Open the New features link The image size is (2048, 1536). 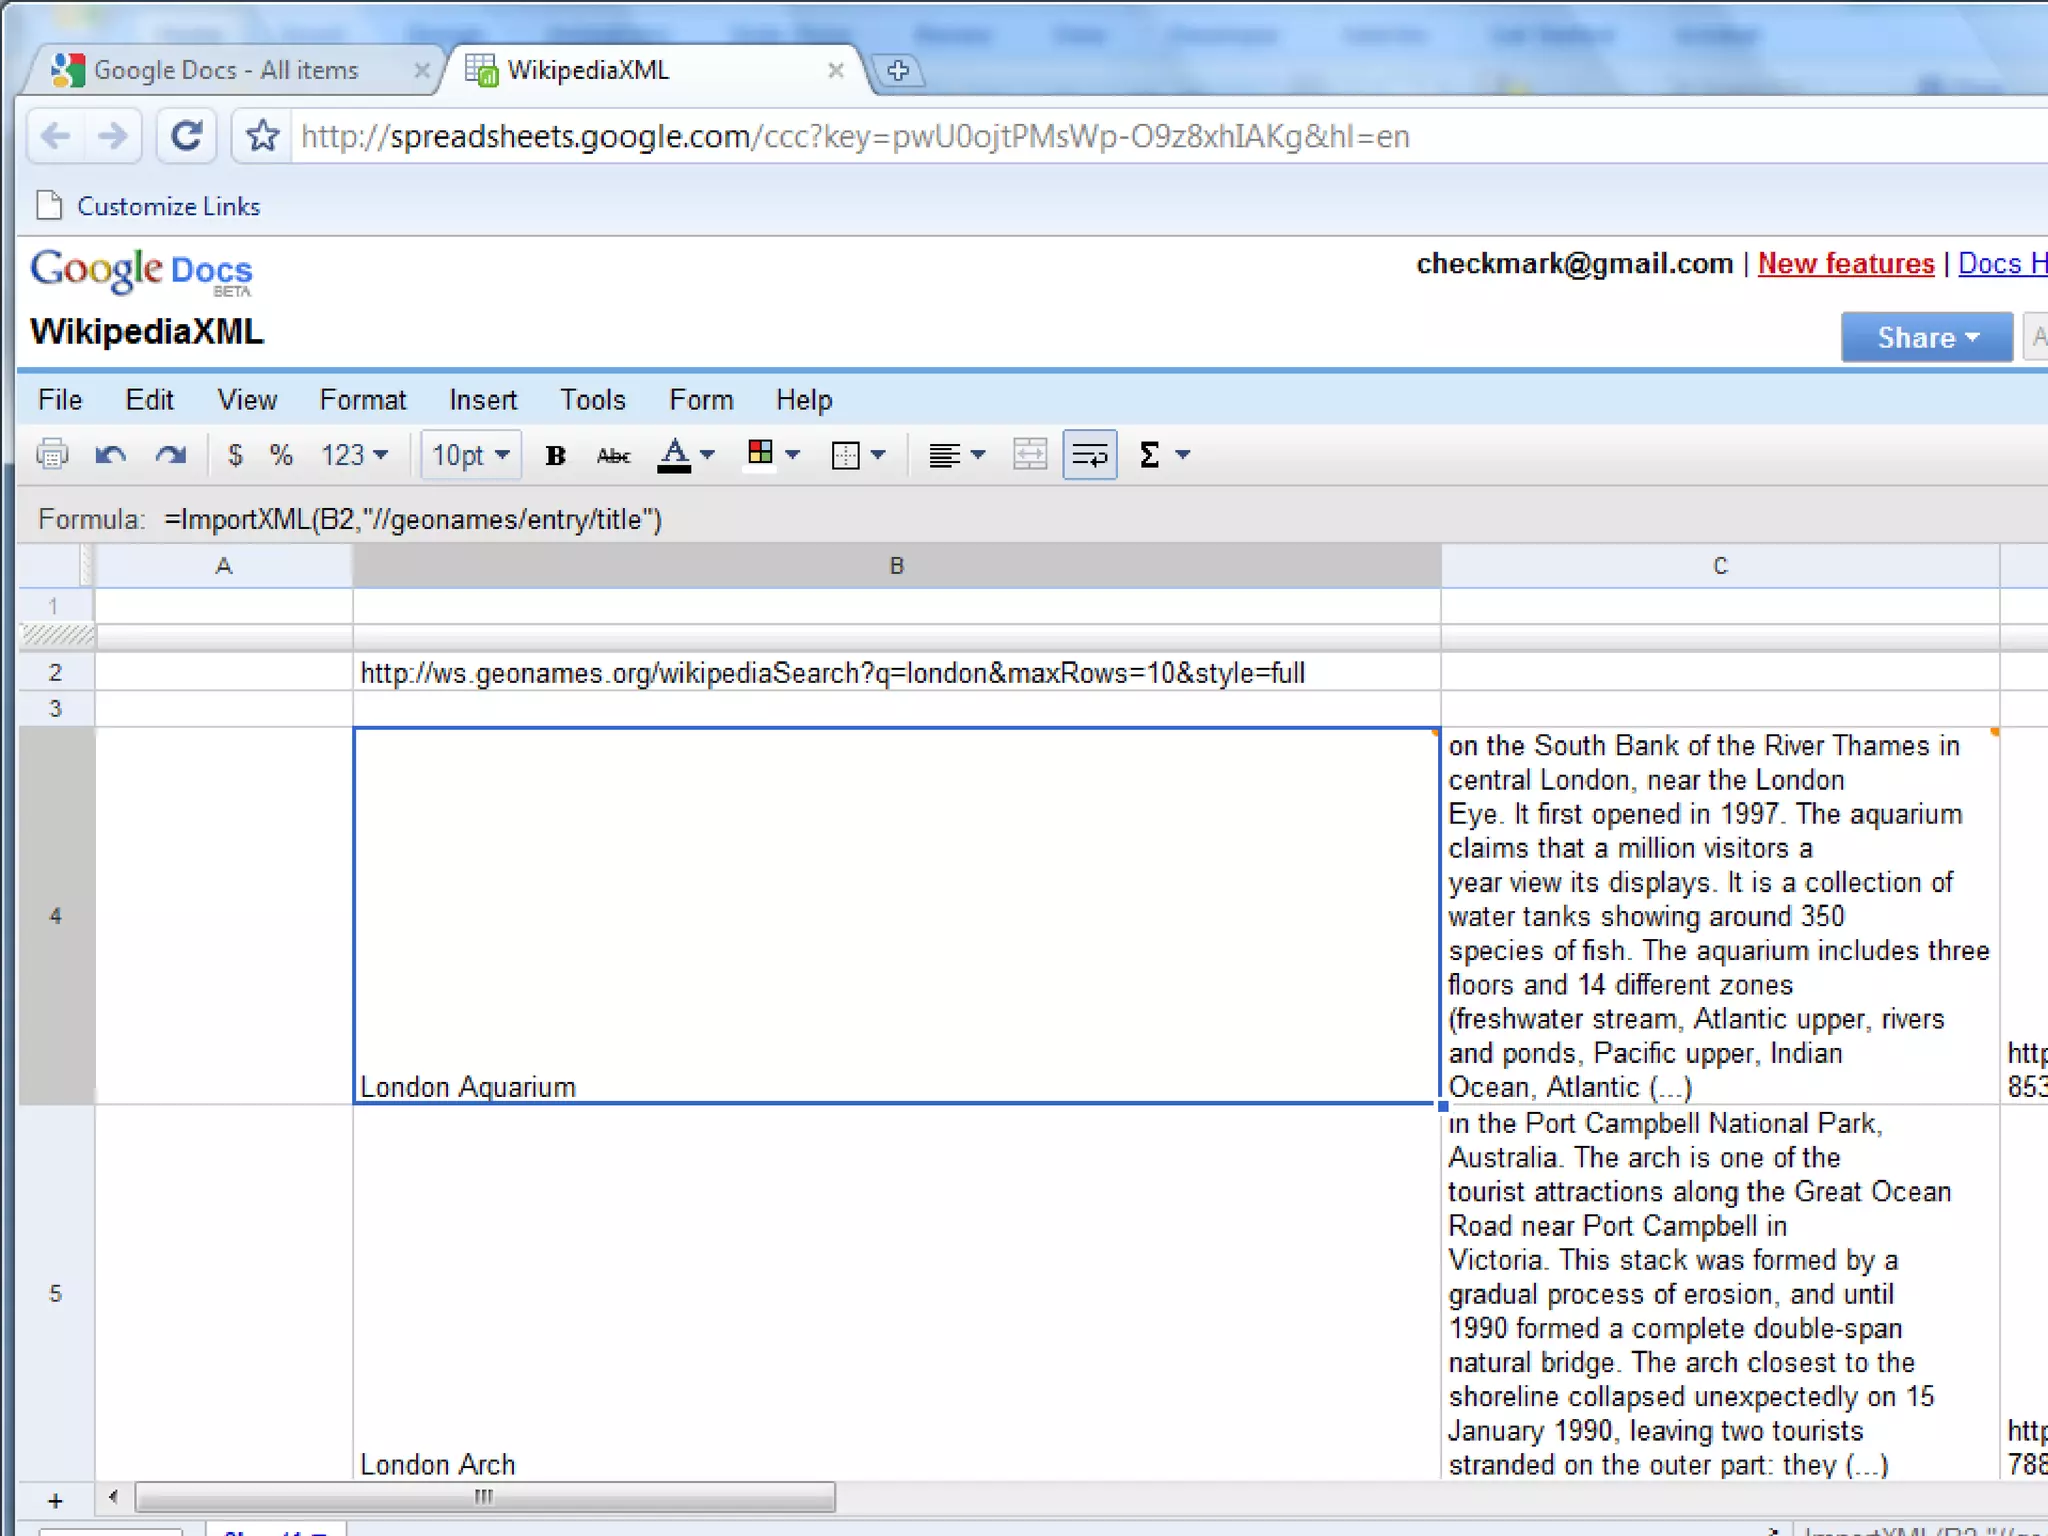1845,264
